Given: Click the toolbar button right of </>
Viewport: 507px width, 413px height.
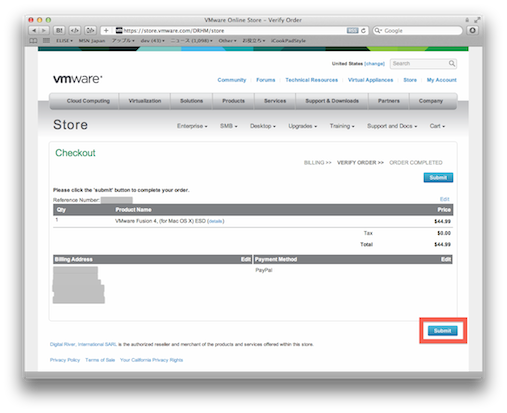Looking at the screenshot, I should point(90,30).
